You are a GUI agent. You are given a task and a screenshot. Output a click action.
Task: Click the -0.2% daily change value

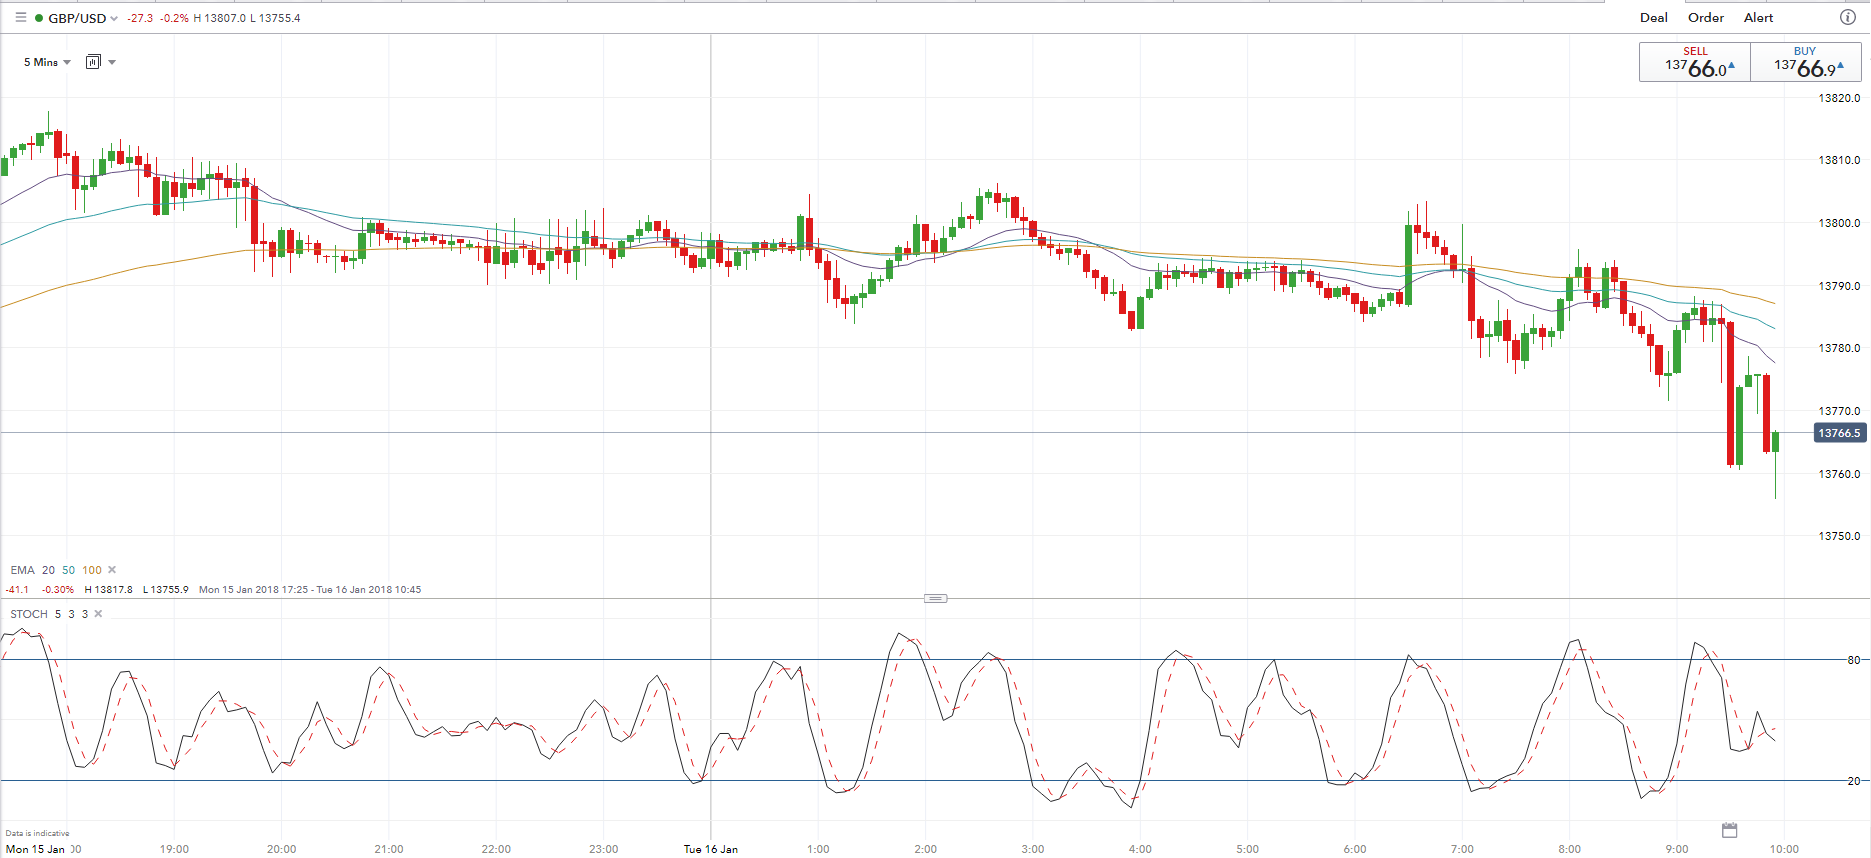tap(174, 18)
